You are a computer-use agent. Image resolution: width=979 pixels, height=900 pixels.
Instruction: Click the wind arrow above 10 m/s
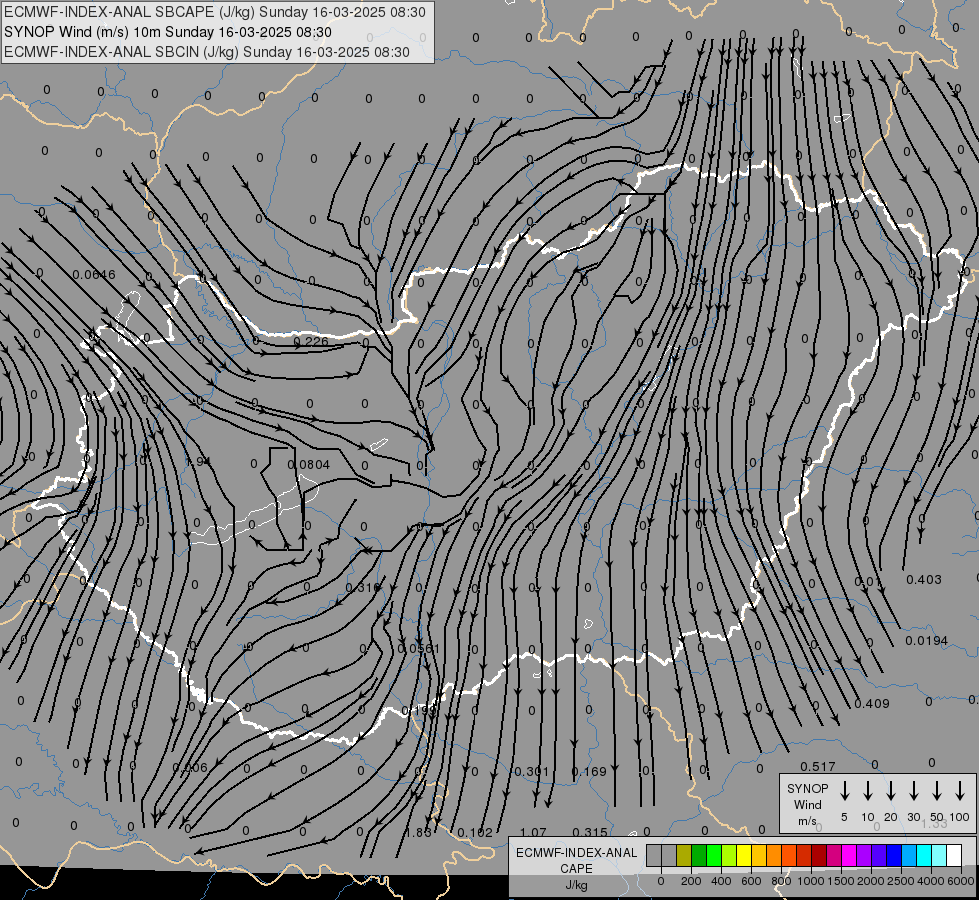point(868,791)
